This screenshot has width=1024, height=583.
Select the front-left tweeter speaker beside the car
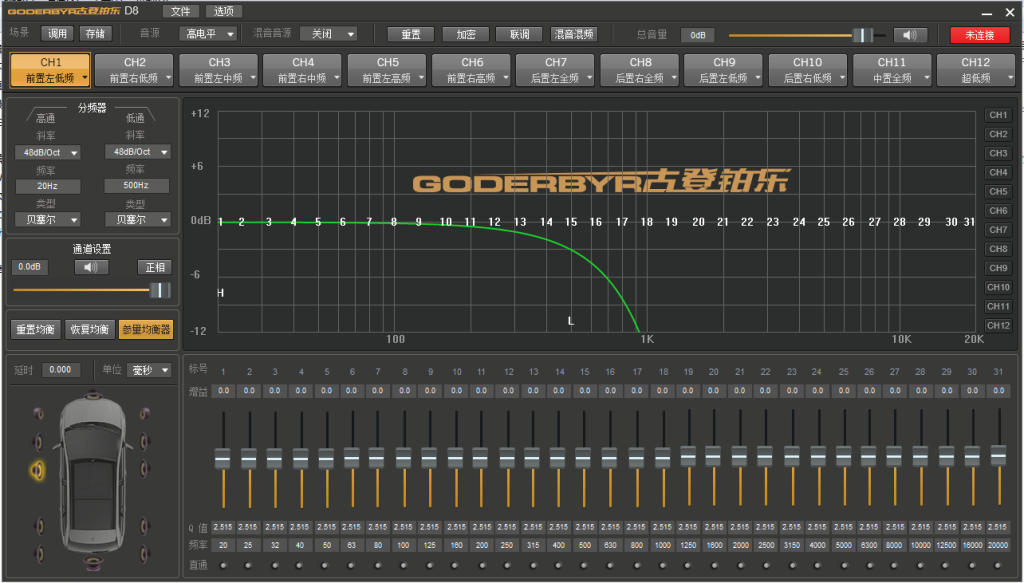coord(39,413)
